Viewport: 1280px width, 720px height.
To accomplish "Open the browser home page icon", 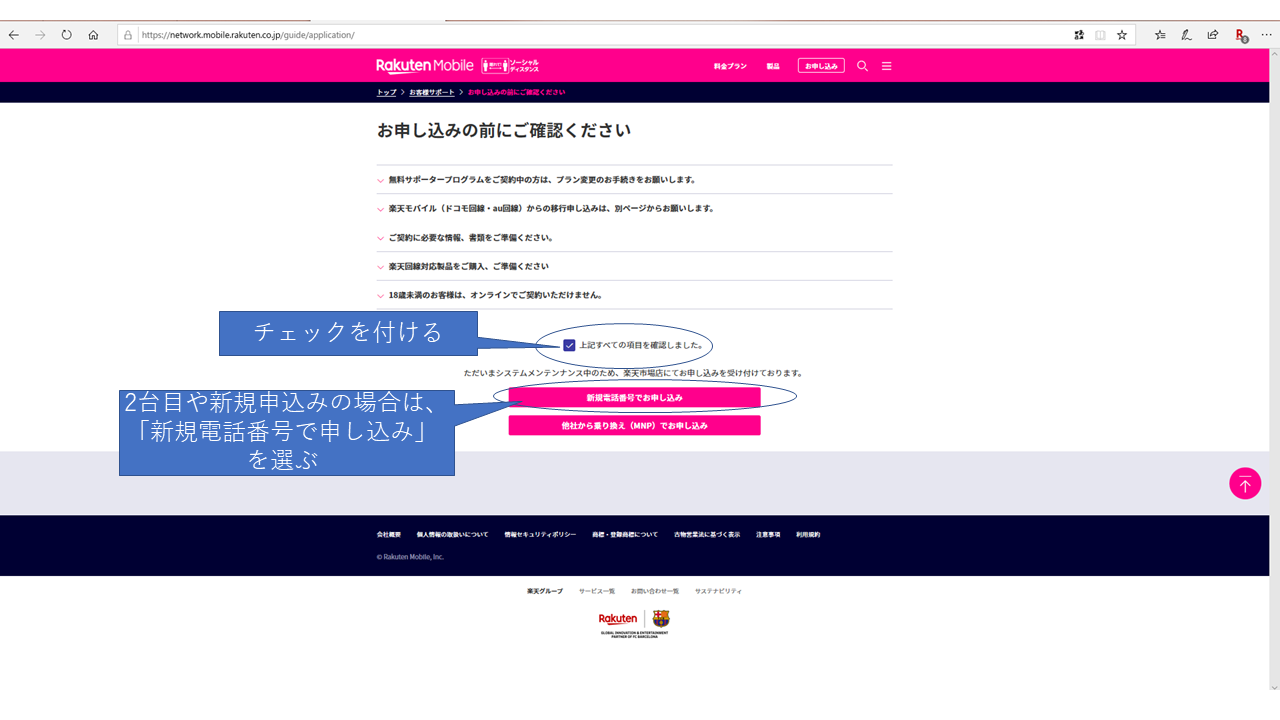I will tap(93, 34).
